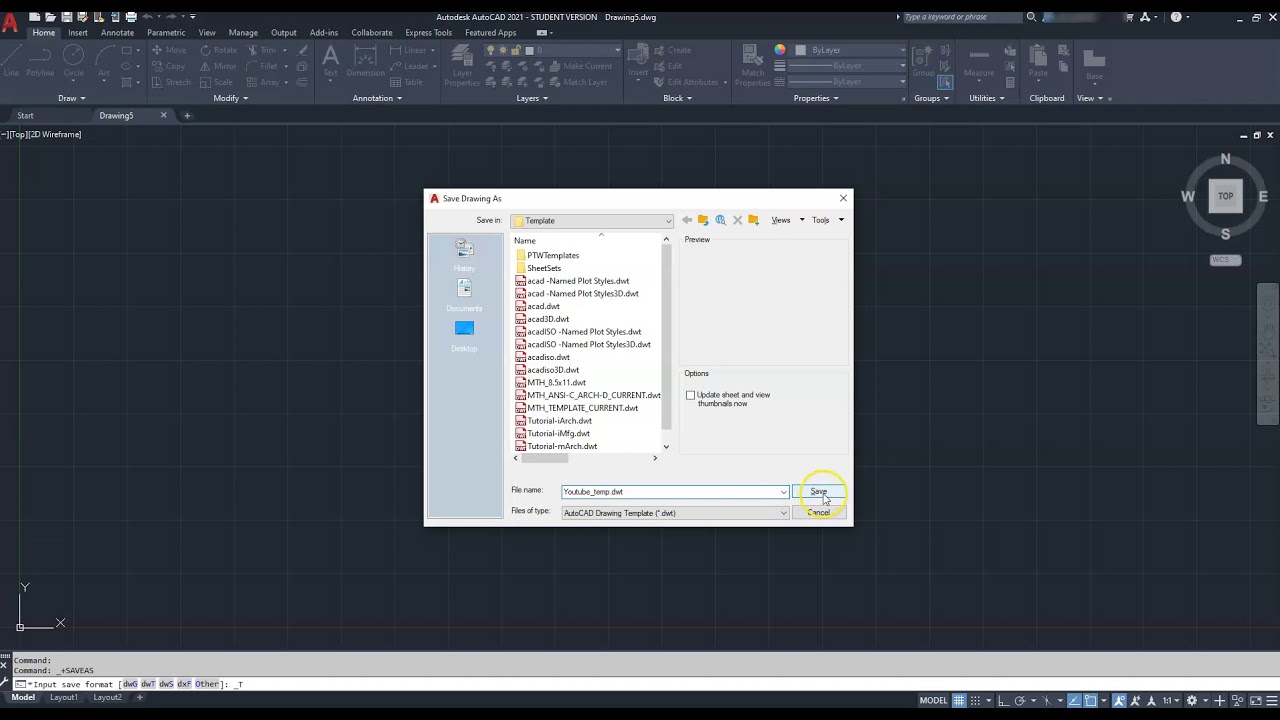Open annotation scale 1:1 dropdown
The height and width of the screenshot is (720, 1280).
(1170, 700)
